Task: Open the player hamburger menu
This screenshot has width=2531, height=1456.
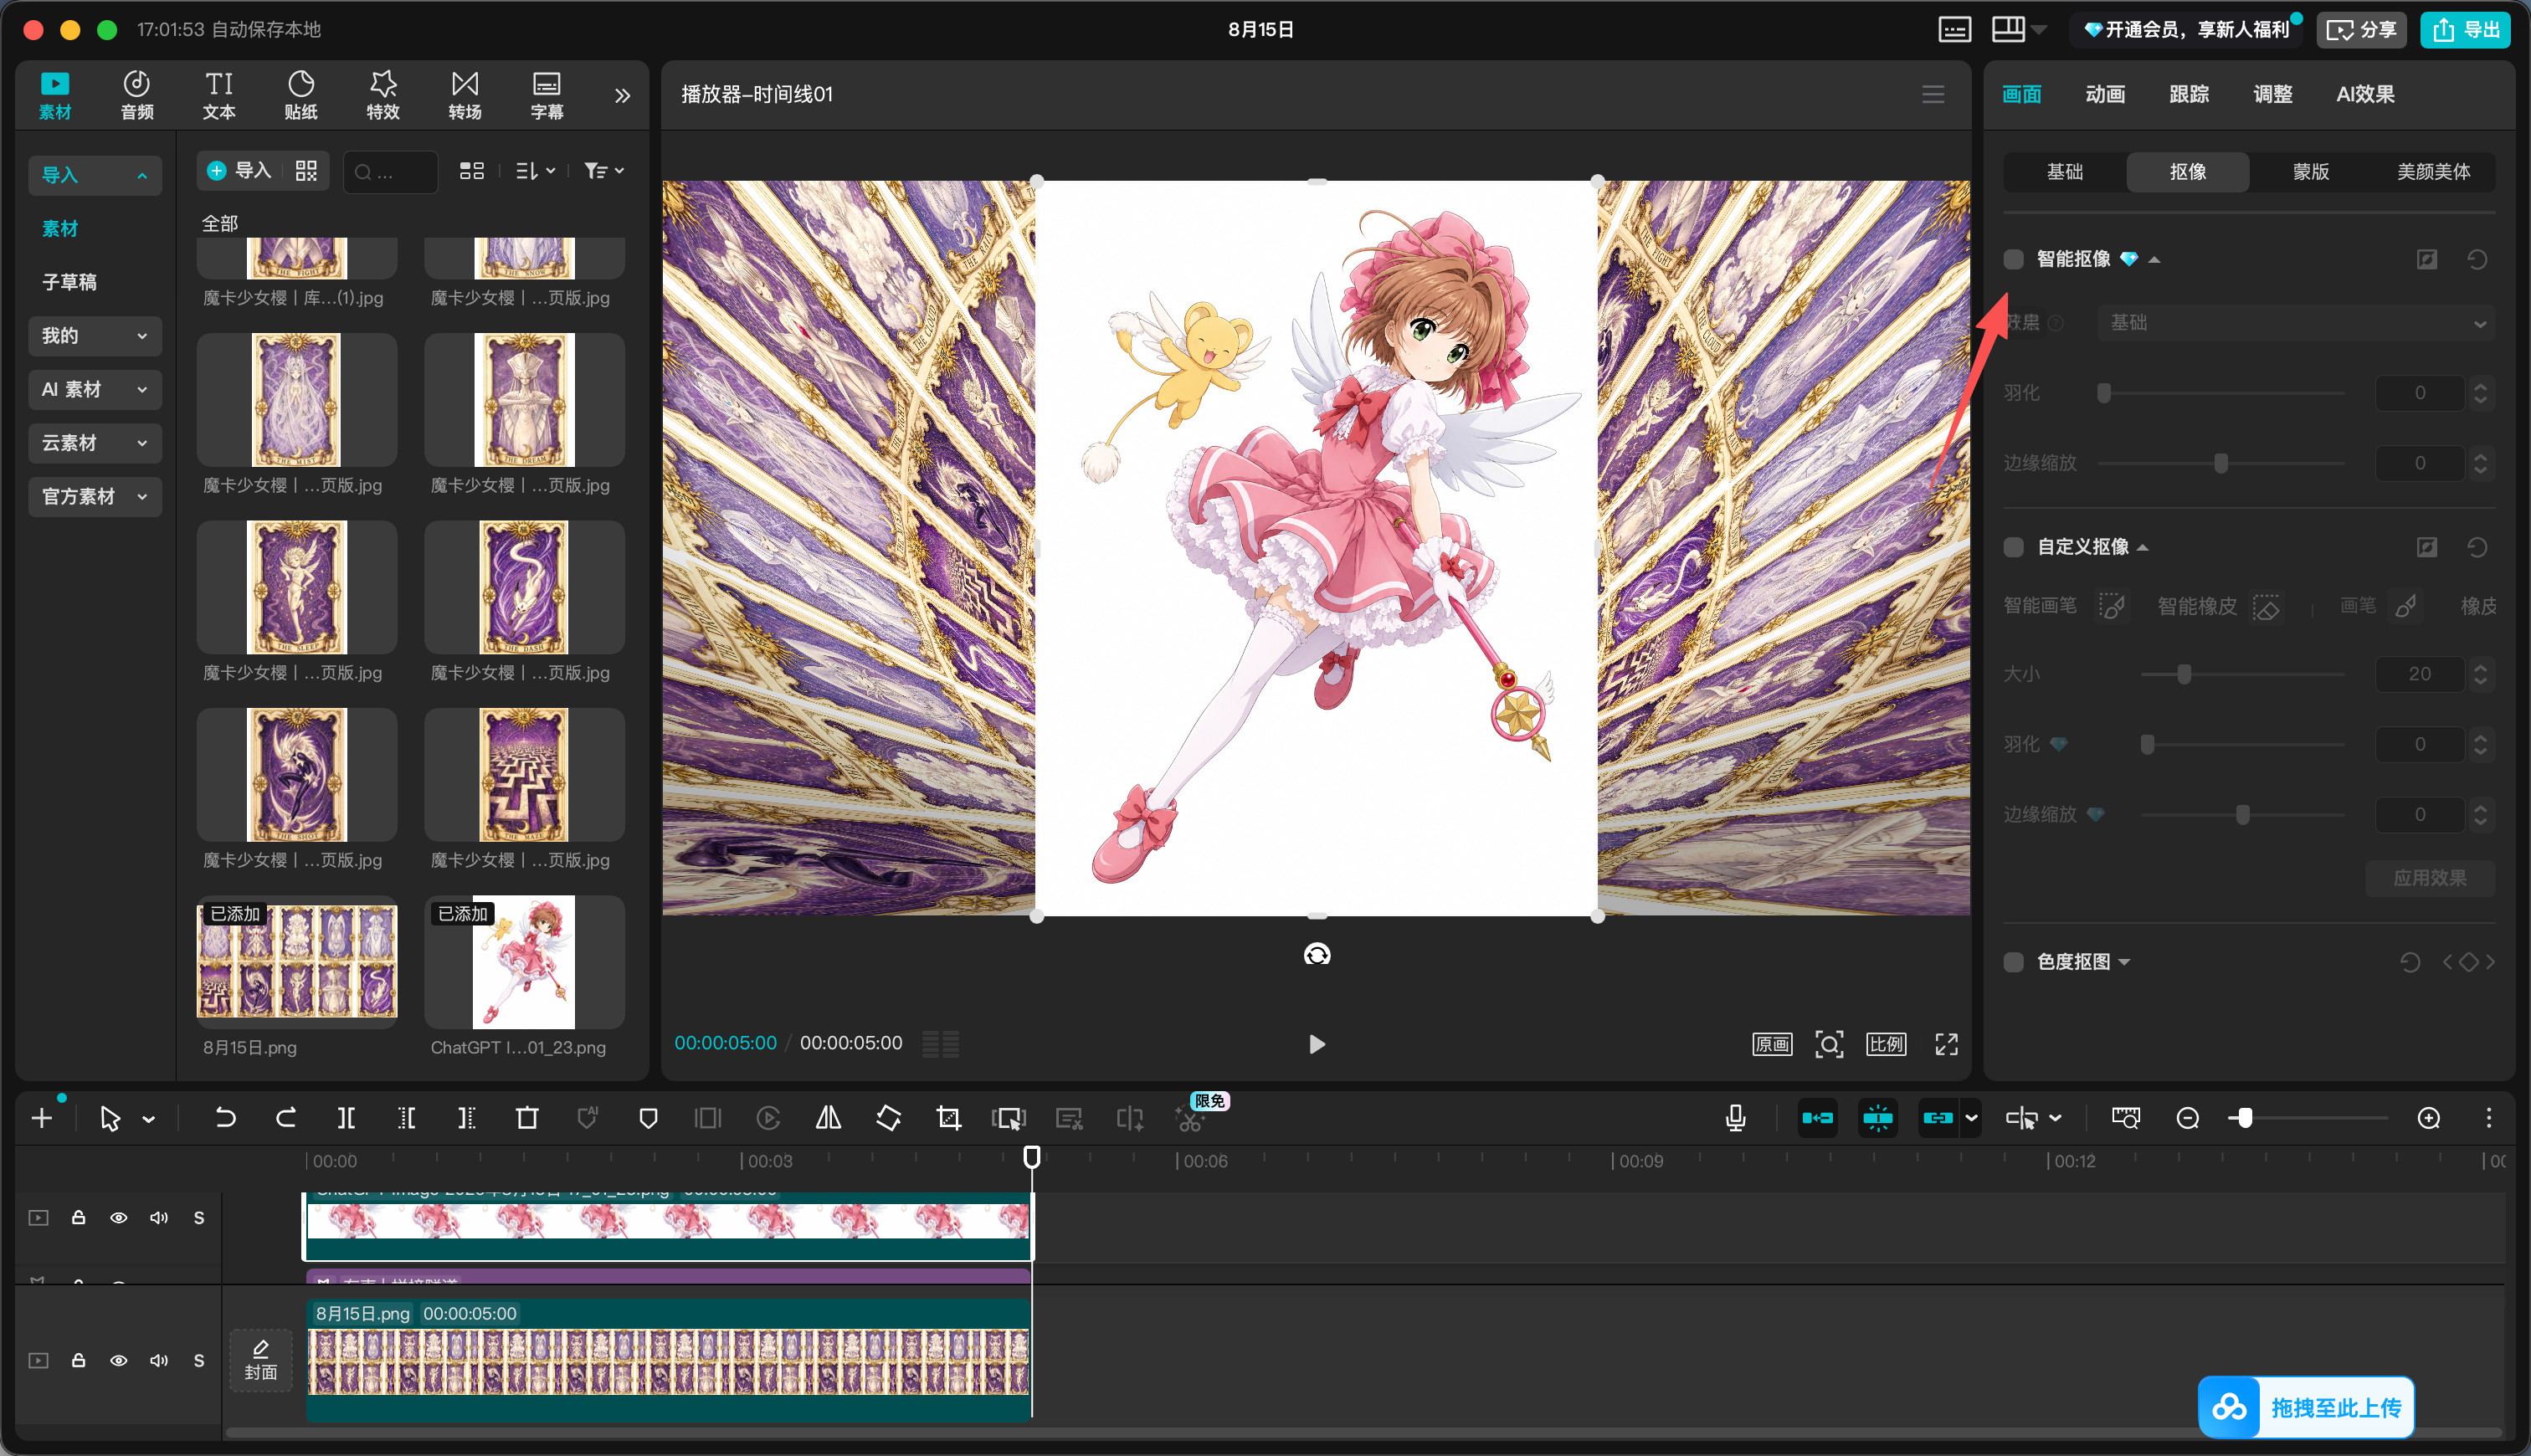Action: (x=1933, y=94)
